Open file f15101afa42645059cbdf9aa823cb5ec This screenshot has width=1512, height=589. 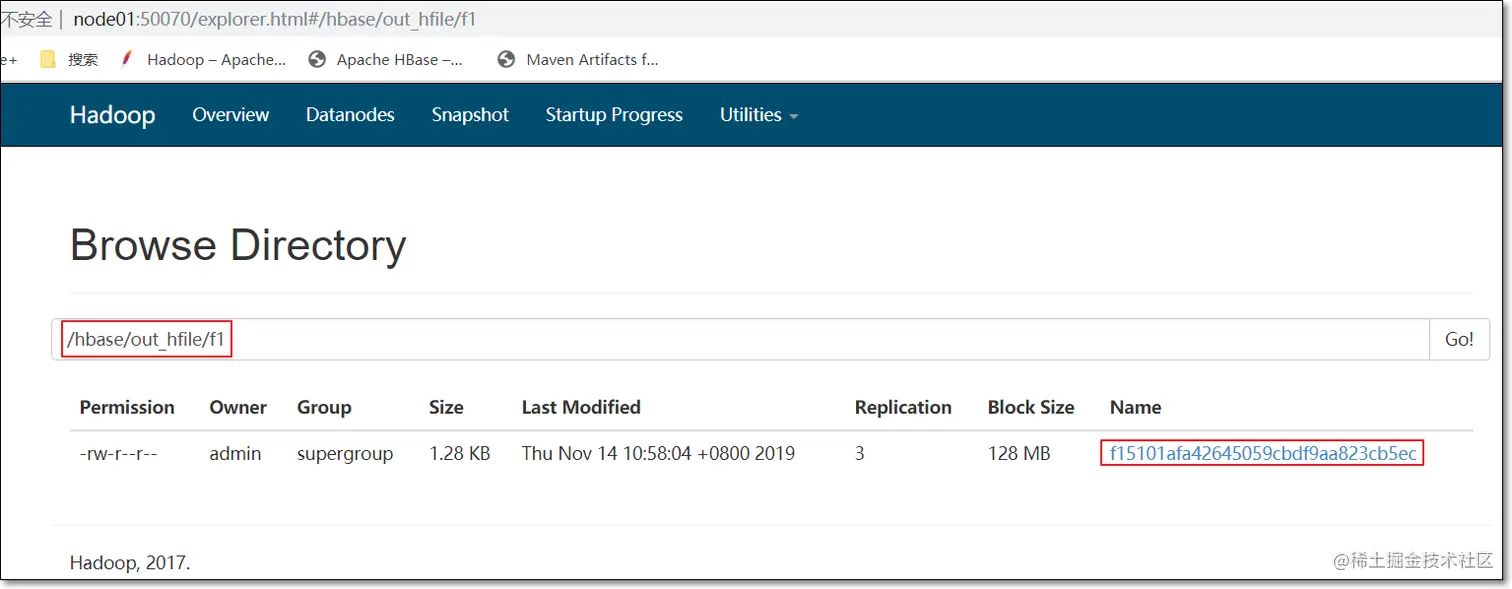1262,454
